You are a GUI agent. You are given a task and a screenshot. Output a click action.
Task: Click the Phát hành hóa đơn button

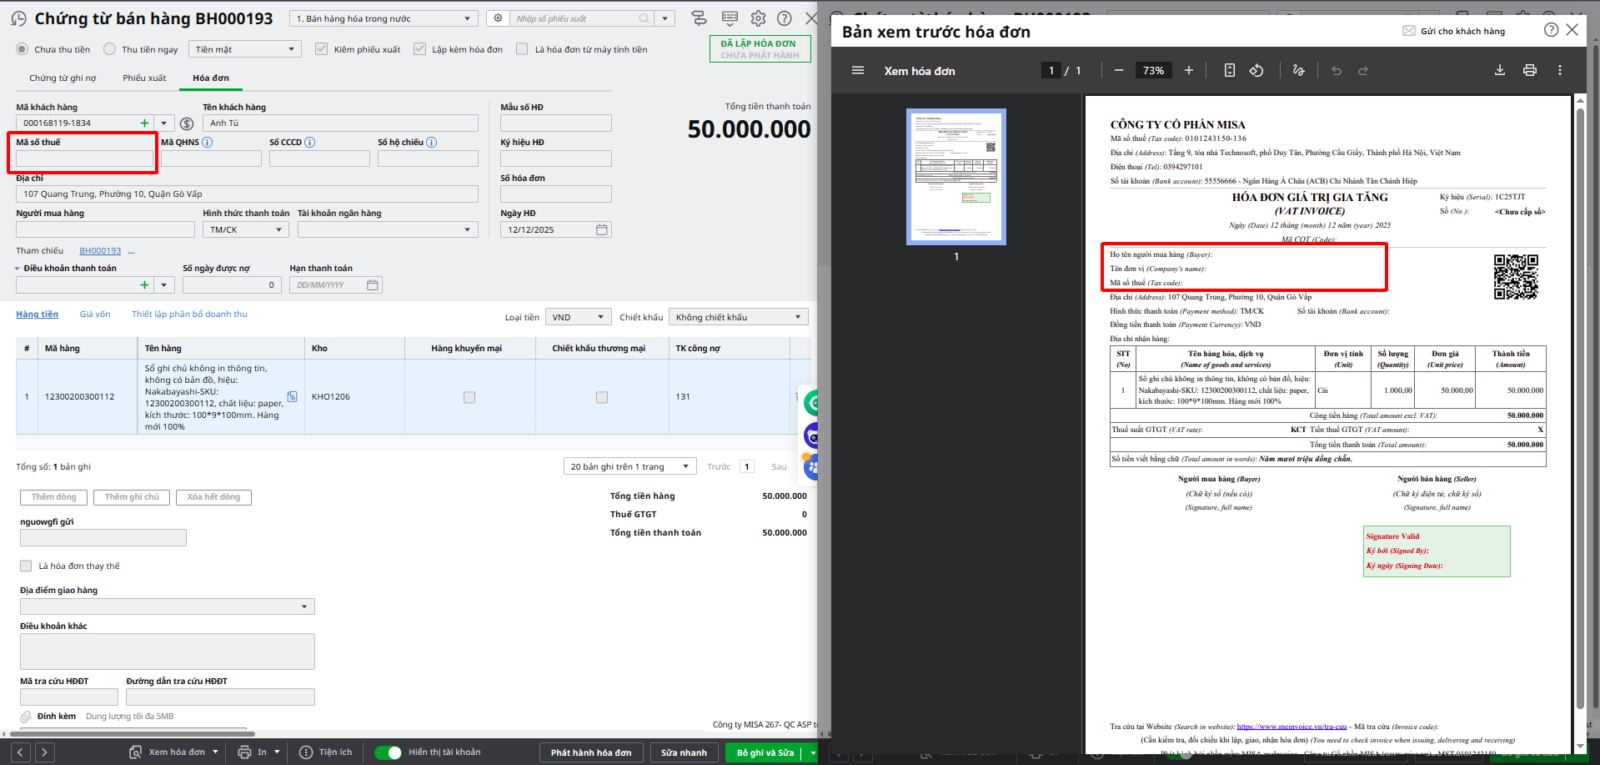pyautogui.click(x=591, y=752)
